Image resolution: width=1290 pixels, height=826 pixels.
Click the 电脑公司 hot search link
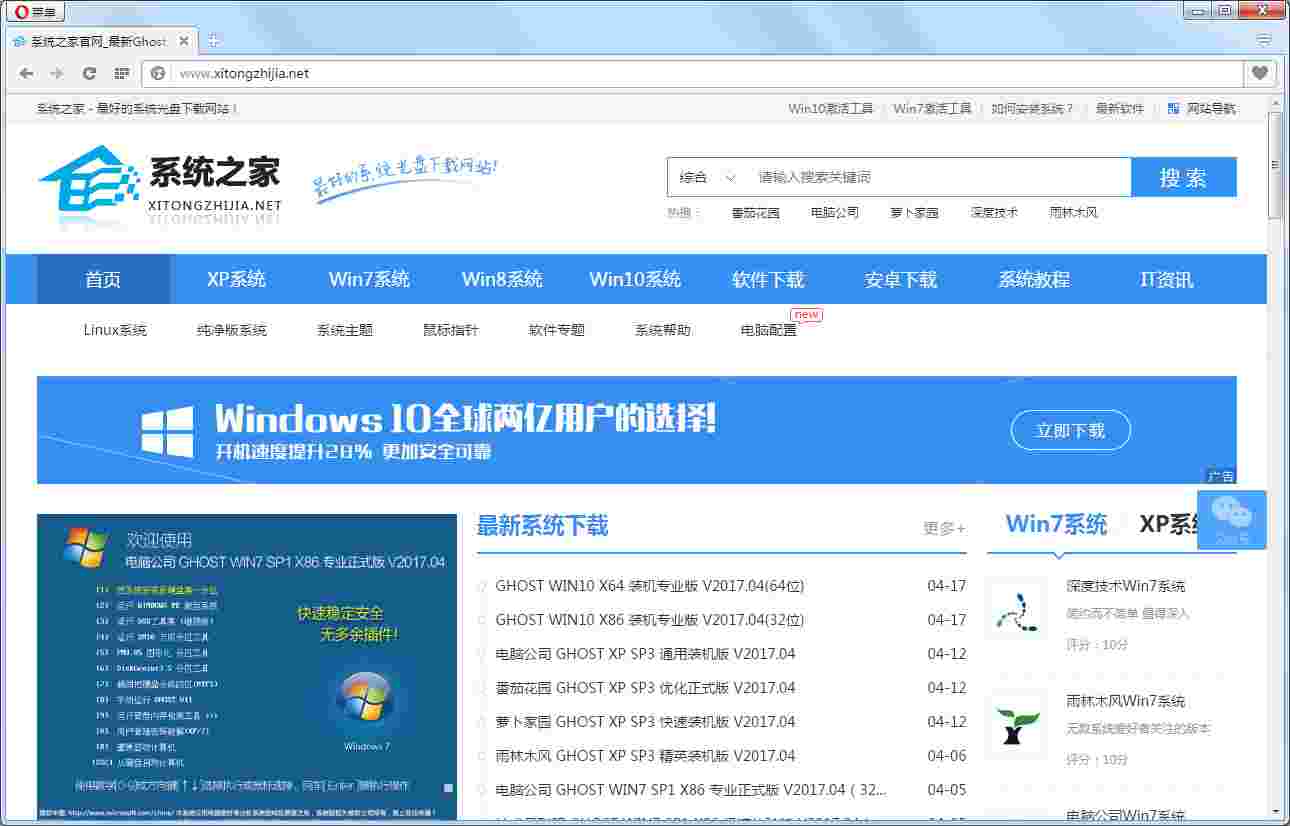(835, 212)
